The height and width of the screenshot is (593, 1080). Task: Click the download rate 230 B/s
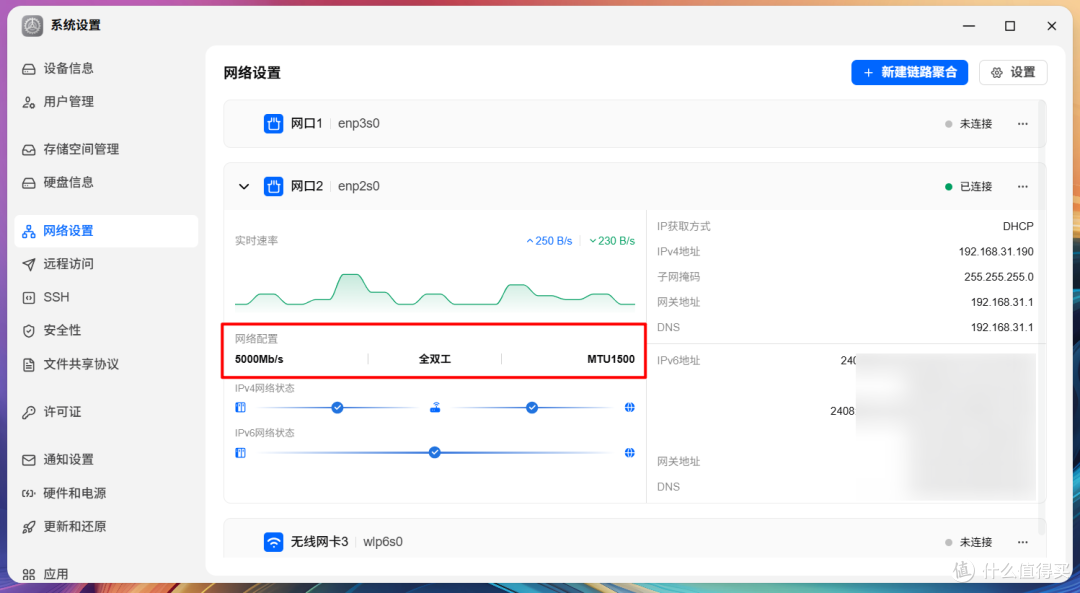612,241
